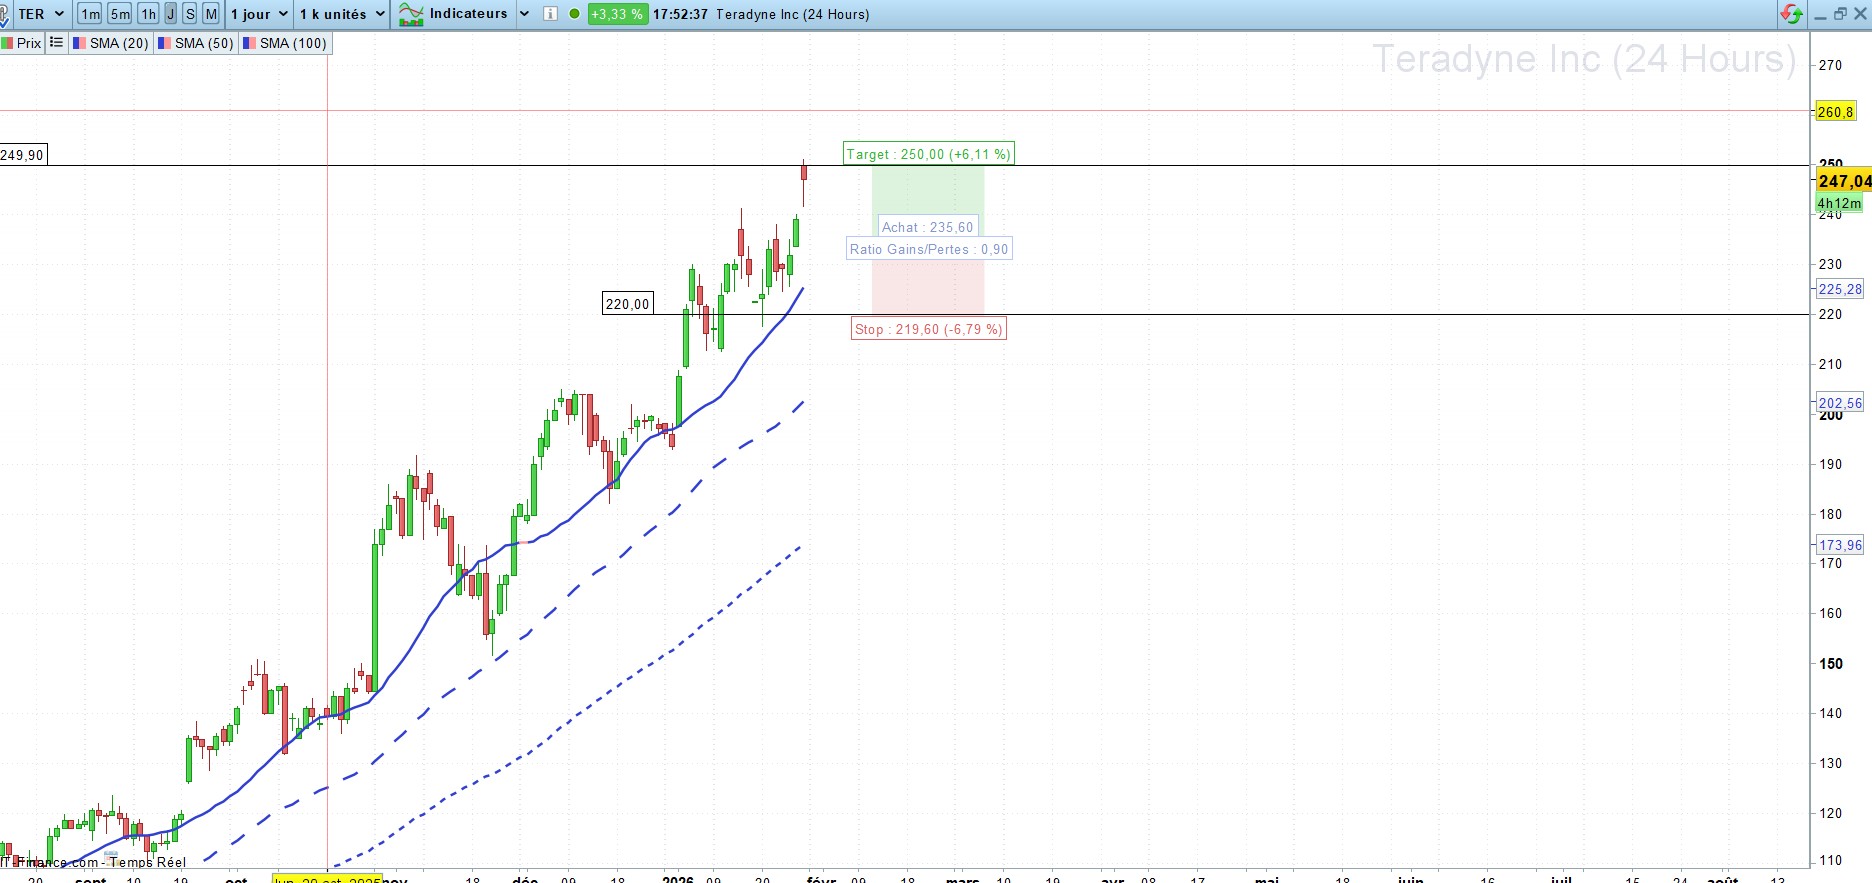Click the chart link icon beside TER
Screen dimensions: 1872x883
click(5, 15)
